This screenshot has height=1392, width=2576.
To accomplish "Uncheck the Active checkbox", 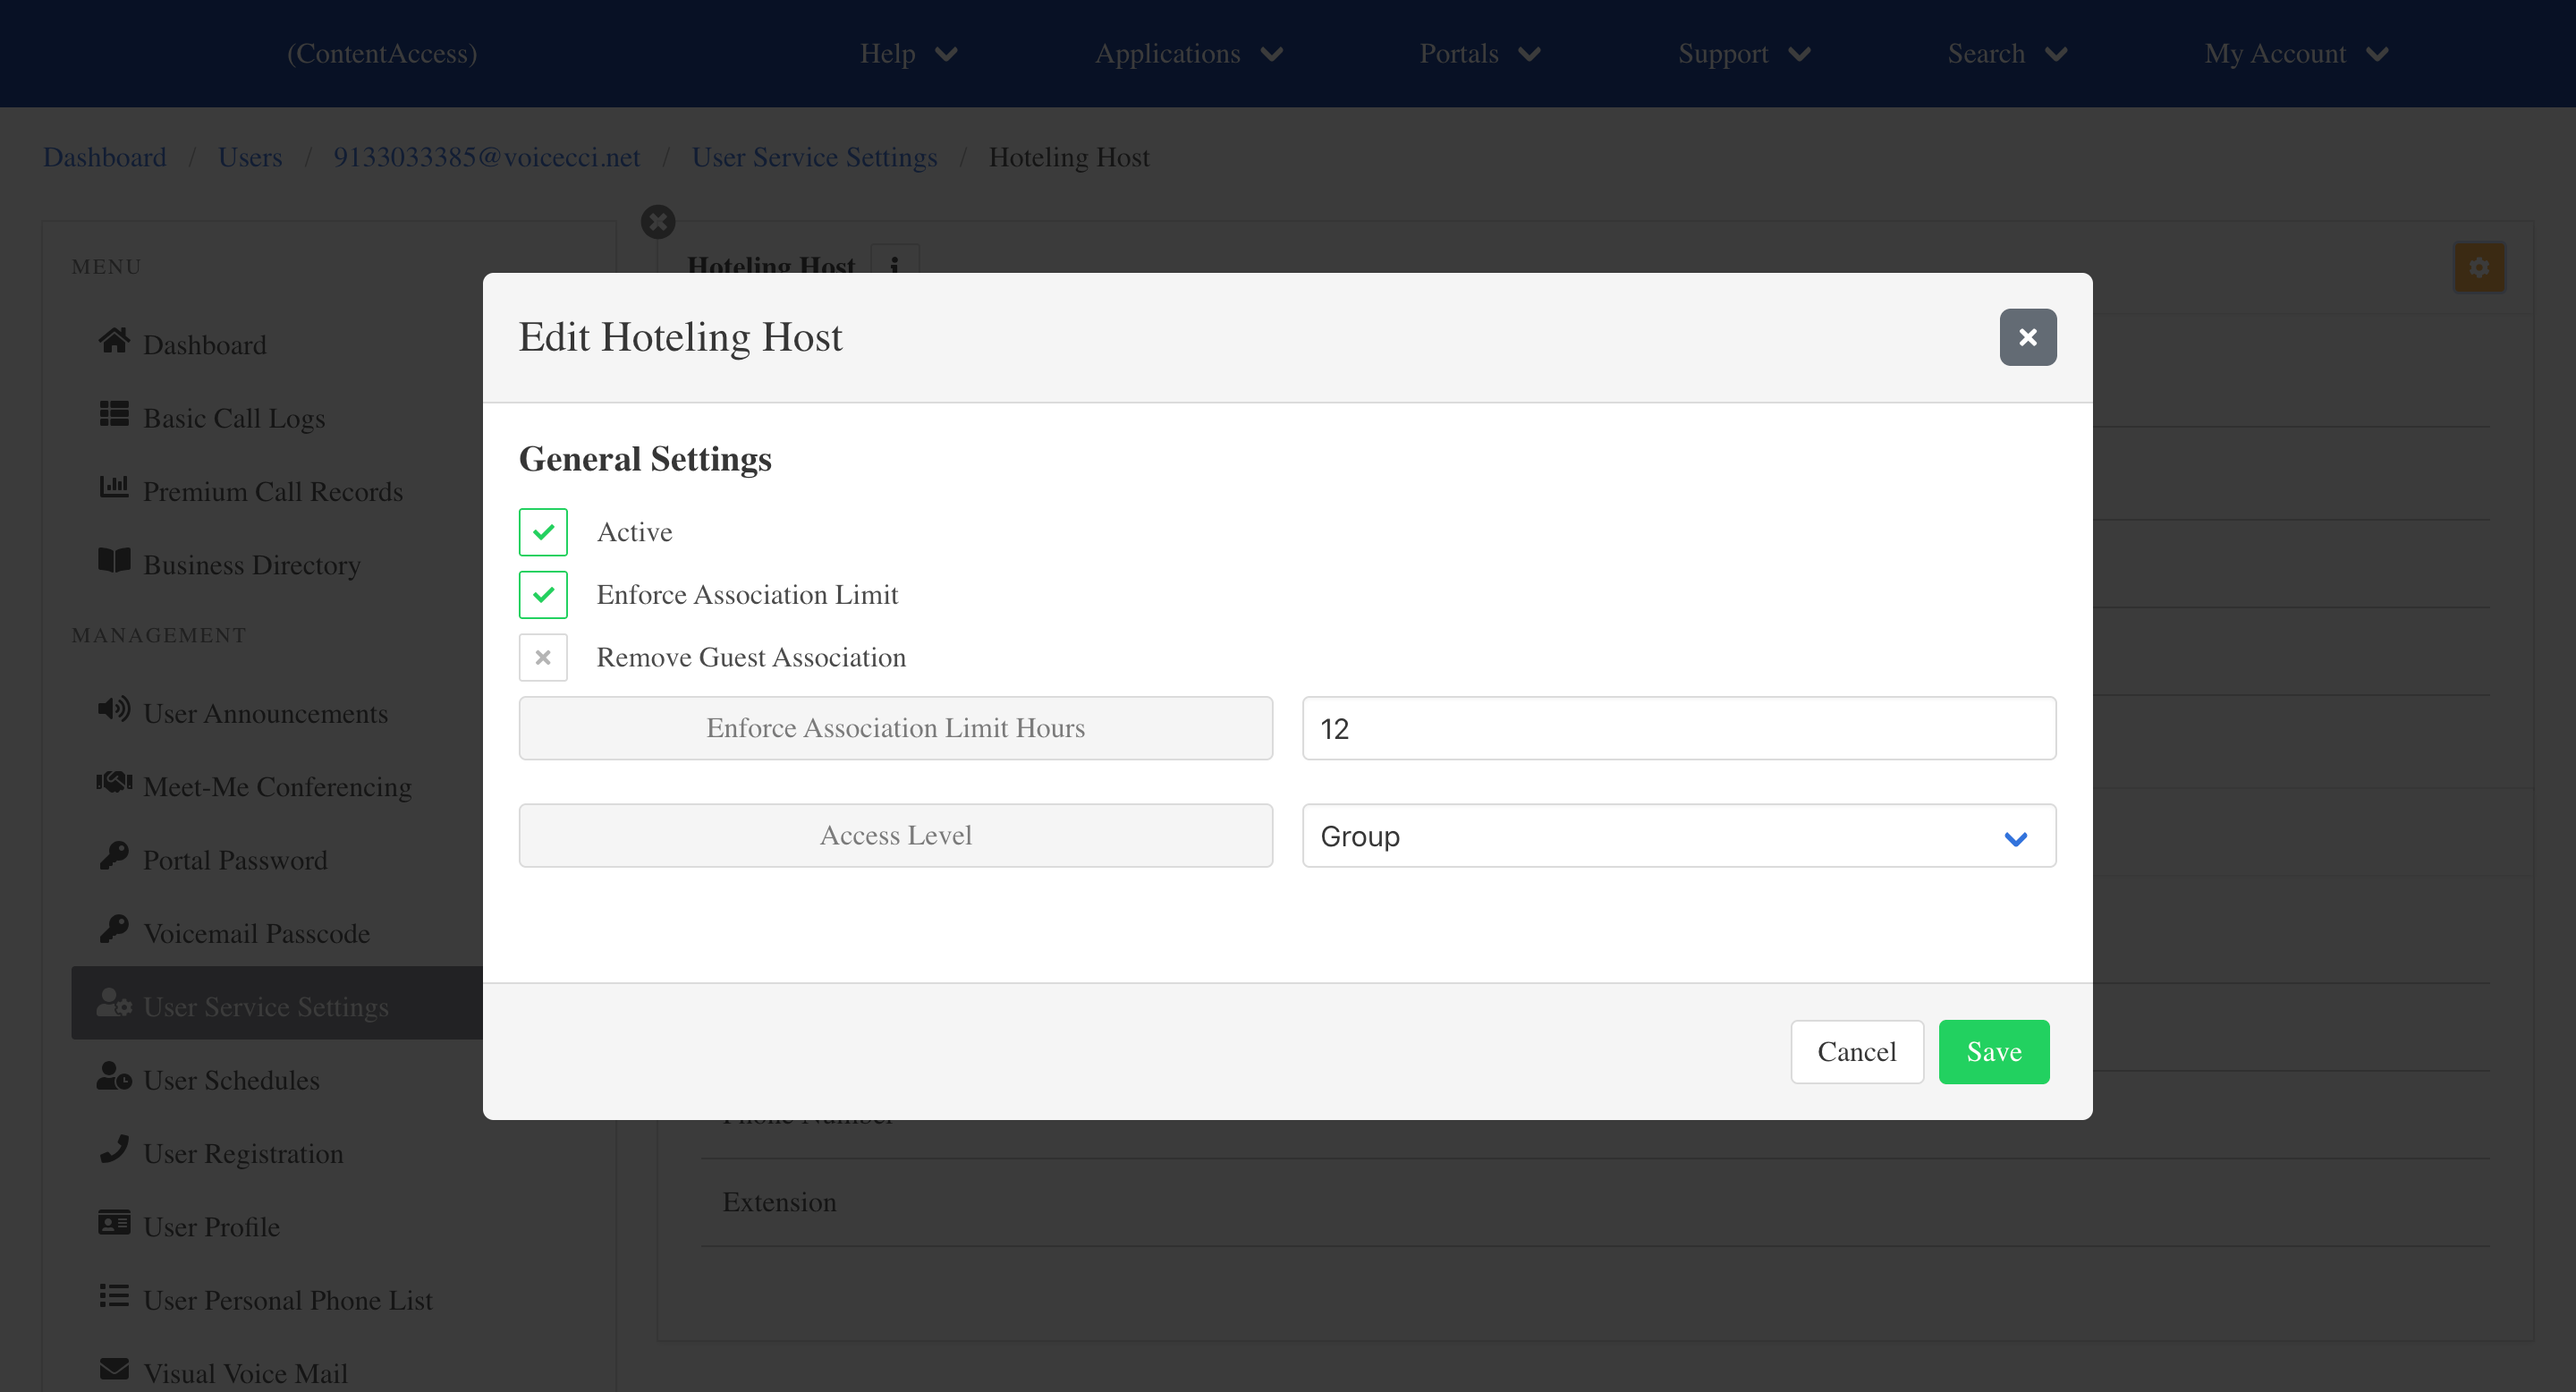I will point(543,532).
